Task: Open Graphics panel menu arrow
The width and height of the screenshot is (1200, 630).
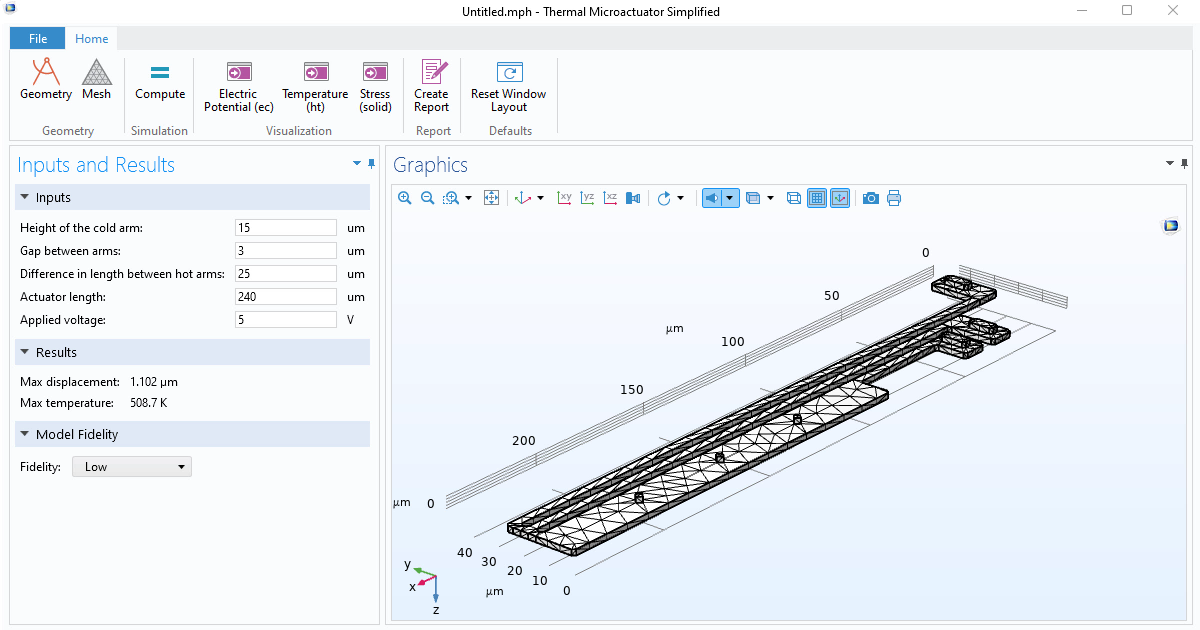Action: pyautogui.click(x=1170, y=164)
